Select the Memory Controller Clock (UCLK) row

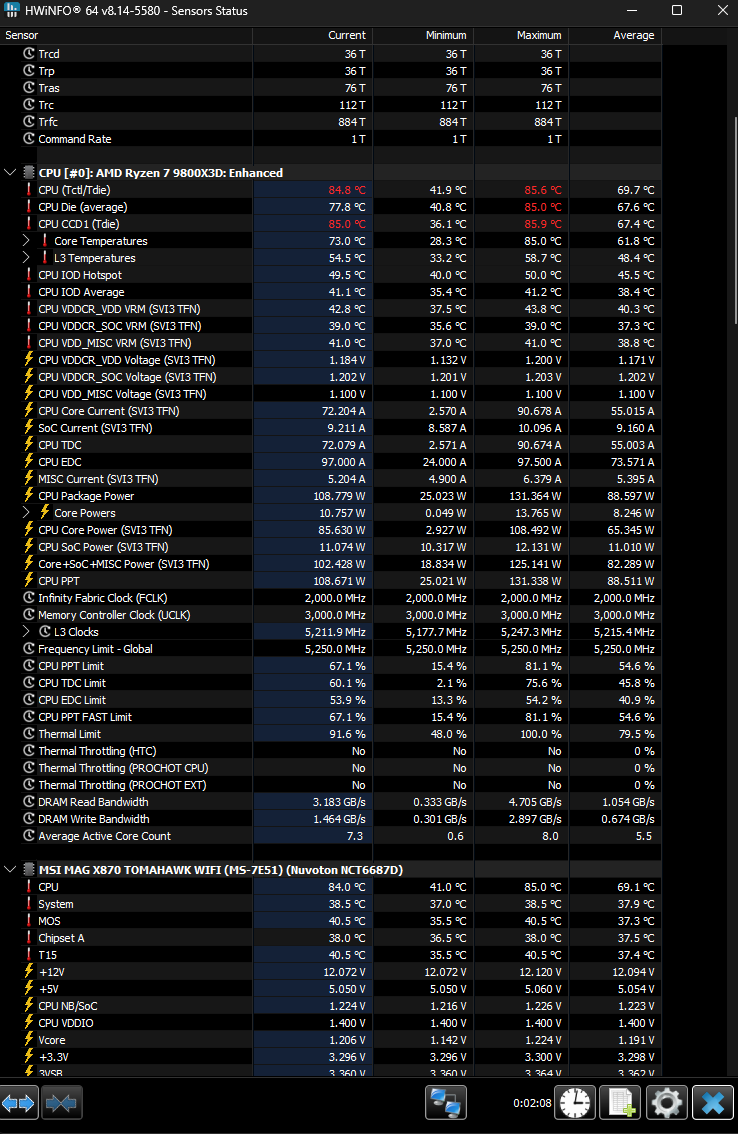[x=331, y=615]
